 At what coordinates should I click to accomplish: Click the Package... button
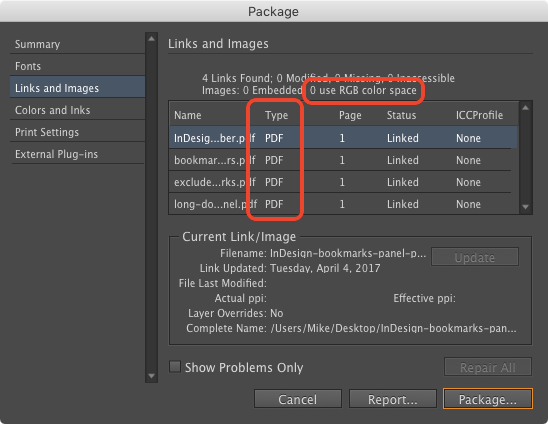click(488, 399)
